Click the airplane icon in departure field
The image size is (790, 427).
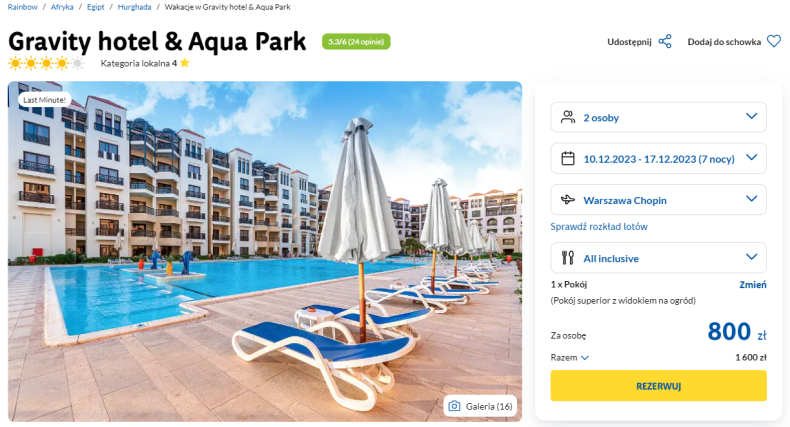(568, 200)
